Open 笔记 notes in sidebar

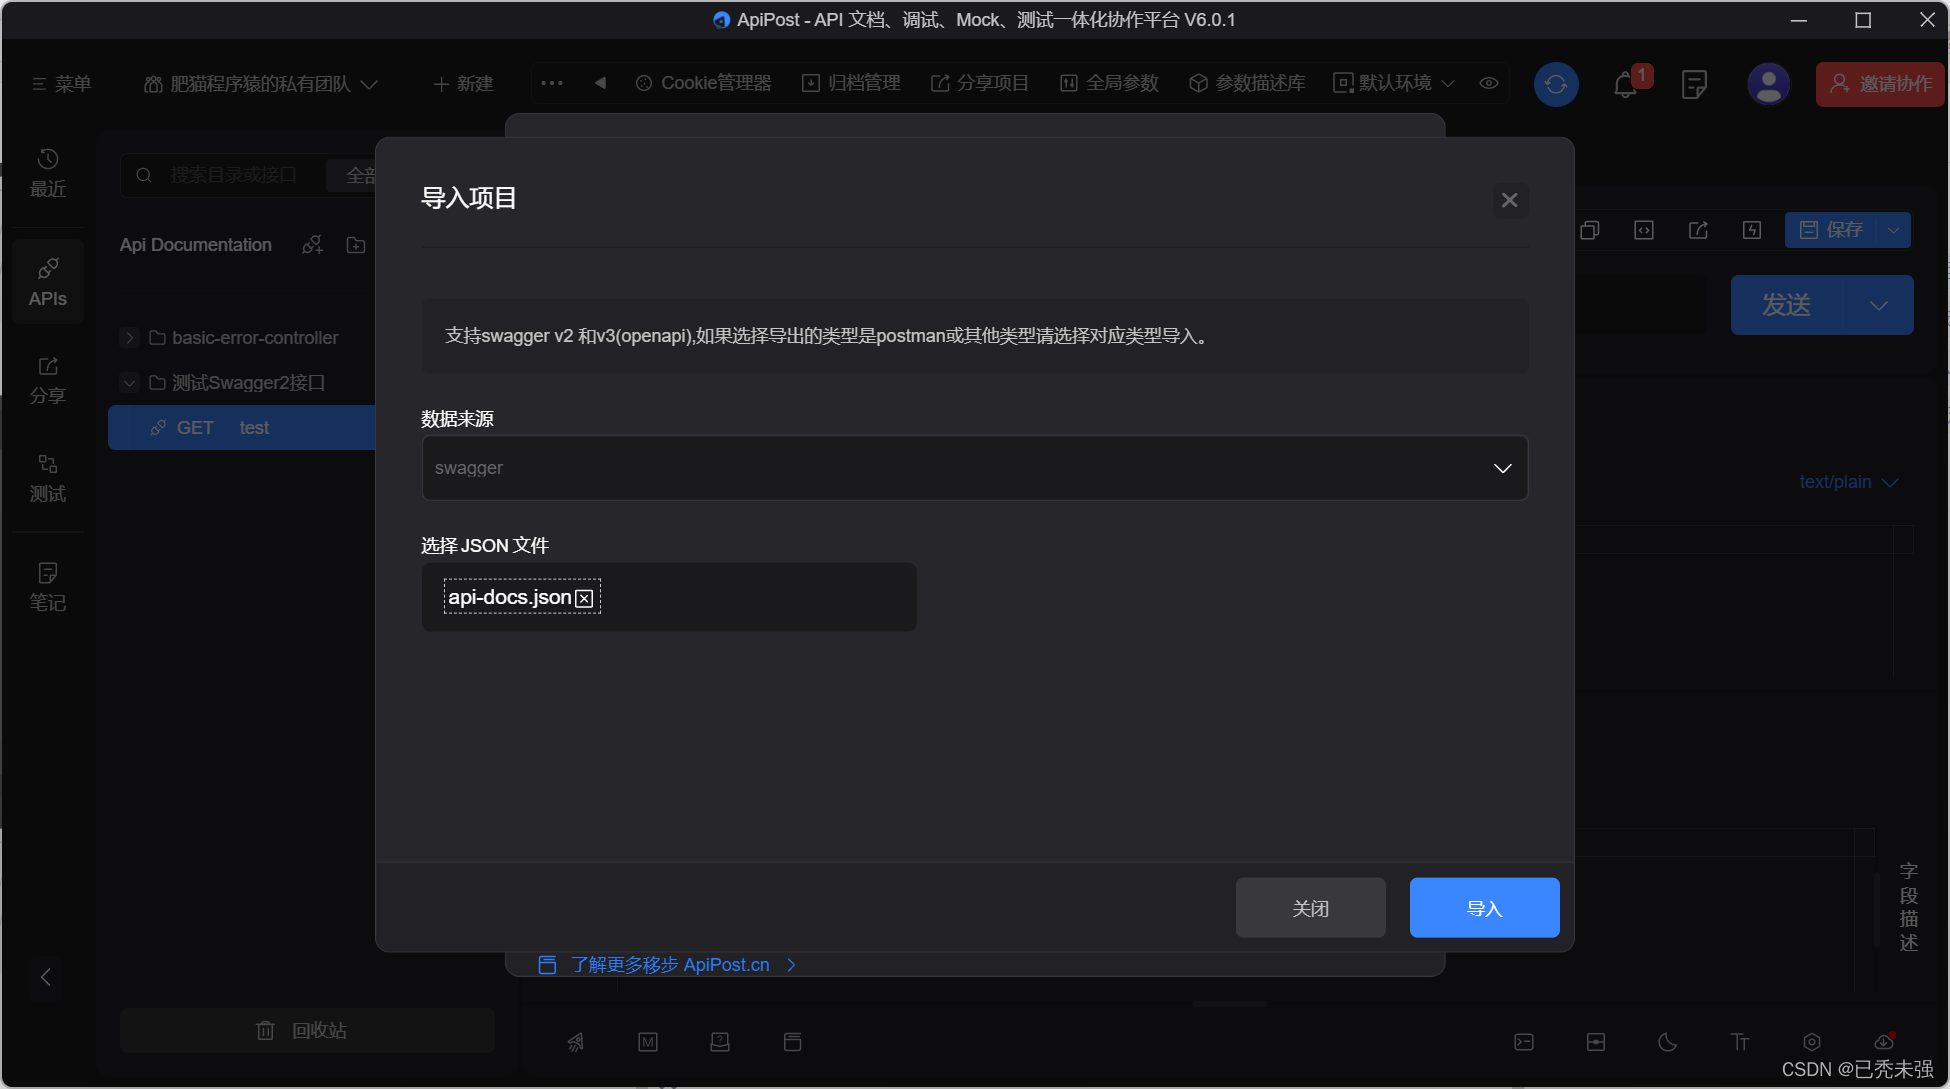pyautogui.click(x=48, y=587)
